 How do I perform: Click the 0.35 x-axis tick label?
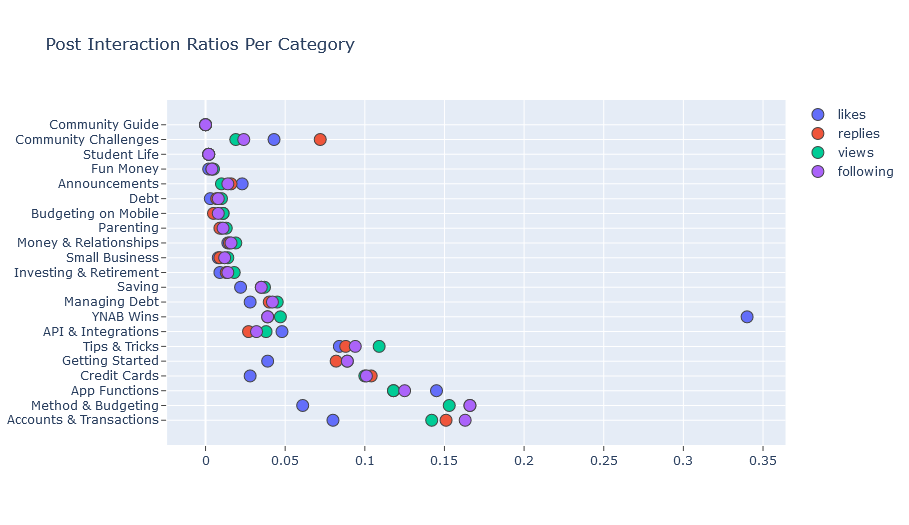point(762,461)
